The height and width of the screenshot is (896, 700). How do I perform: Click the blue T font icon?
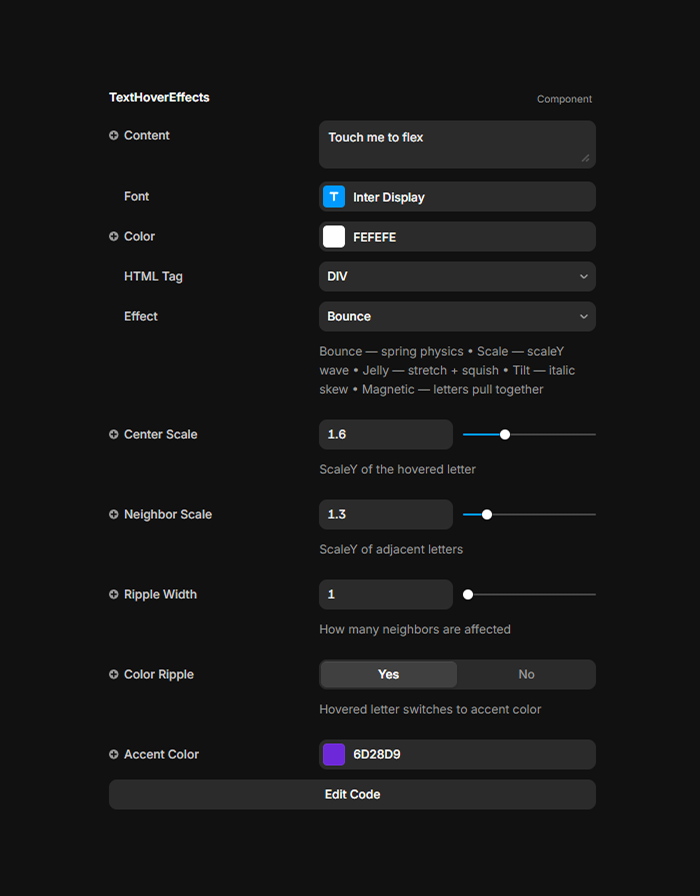pyautogui.click(x=334, y=197)
